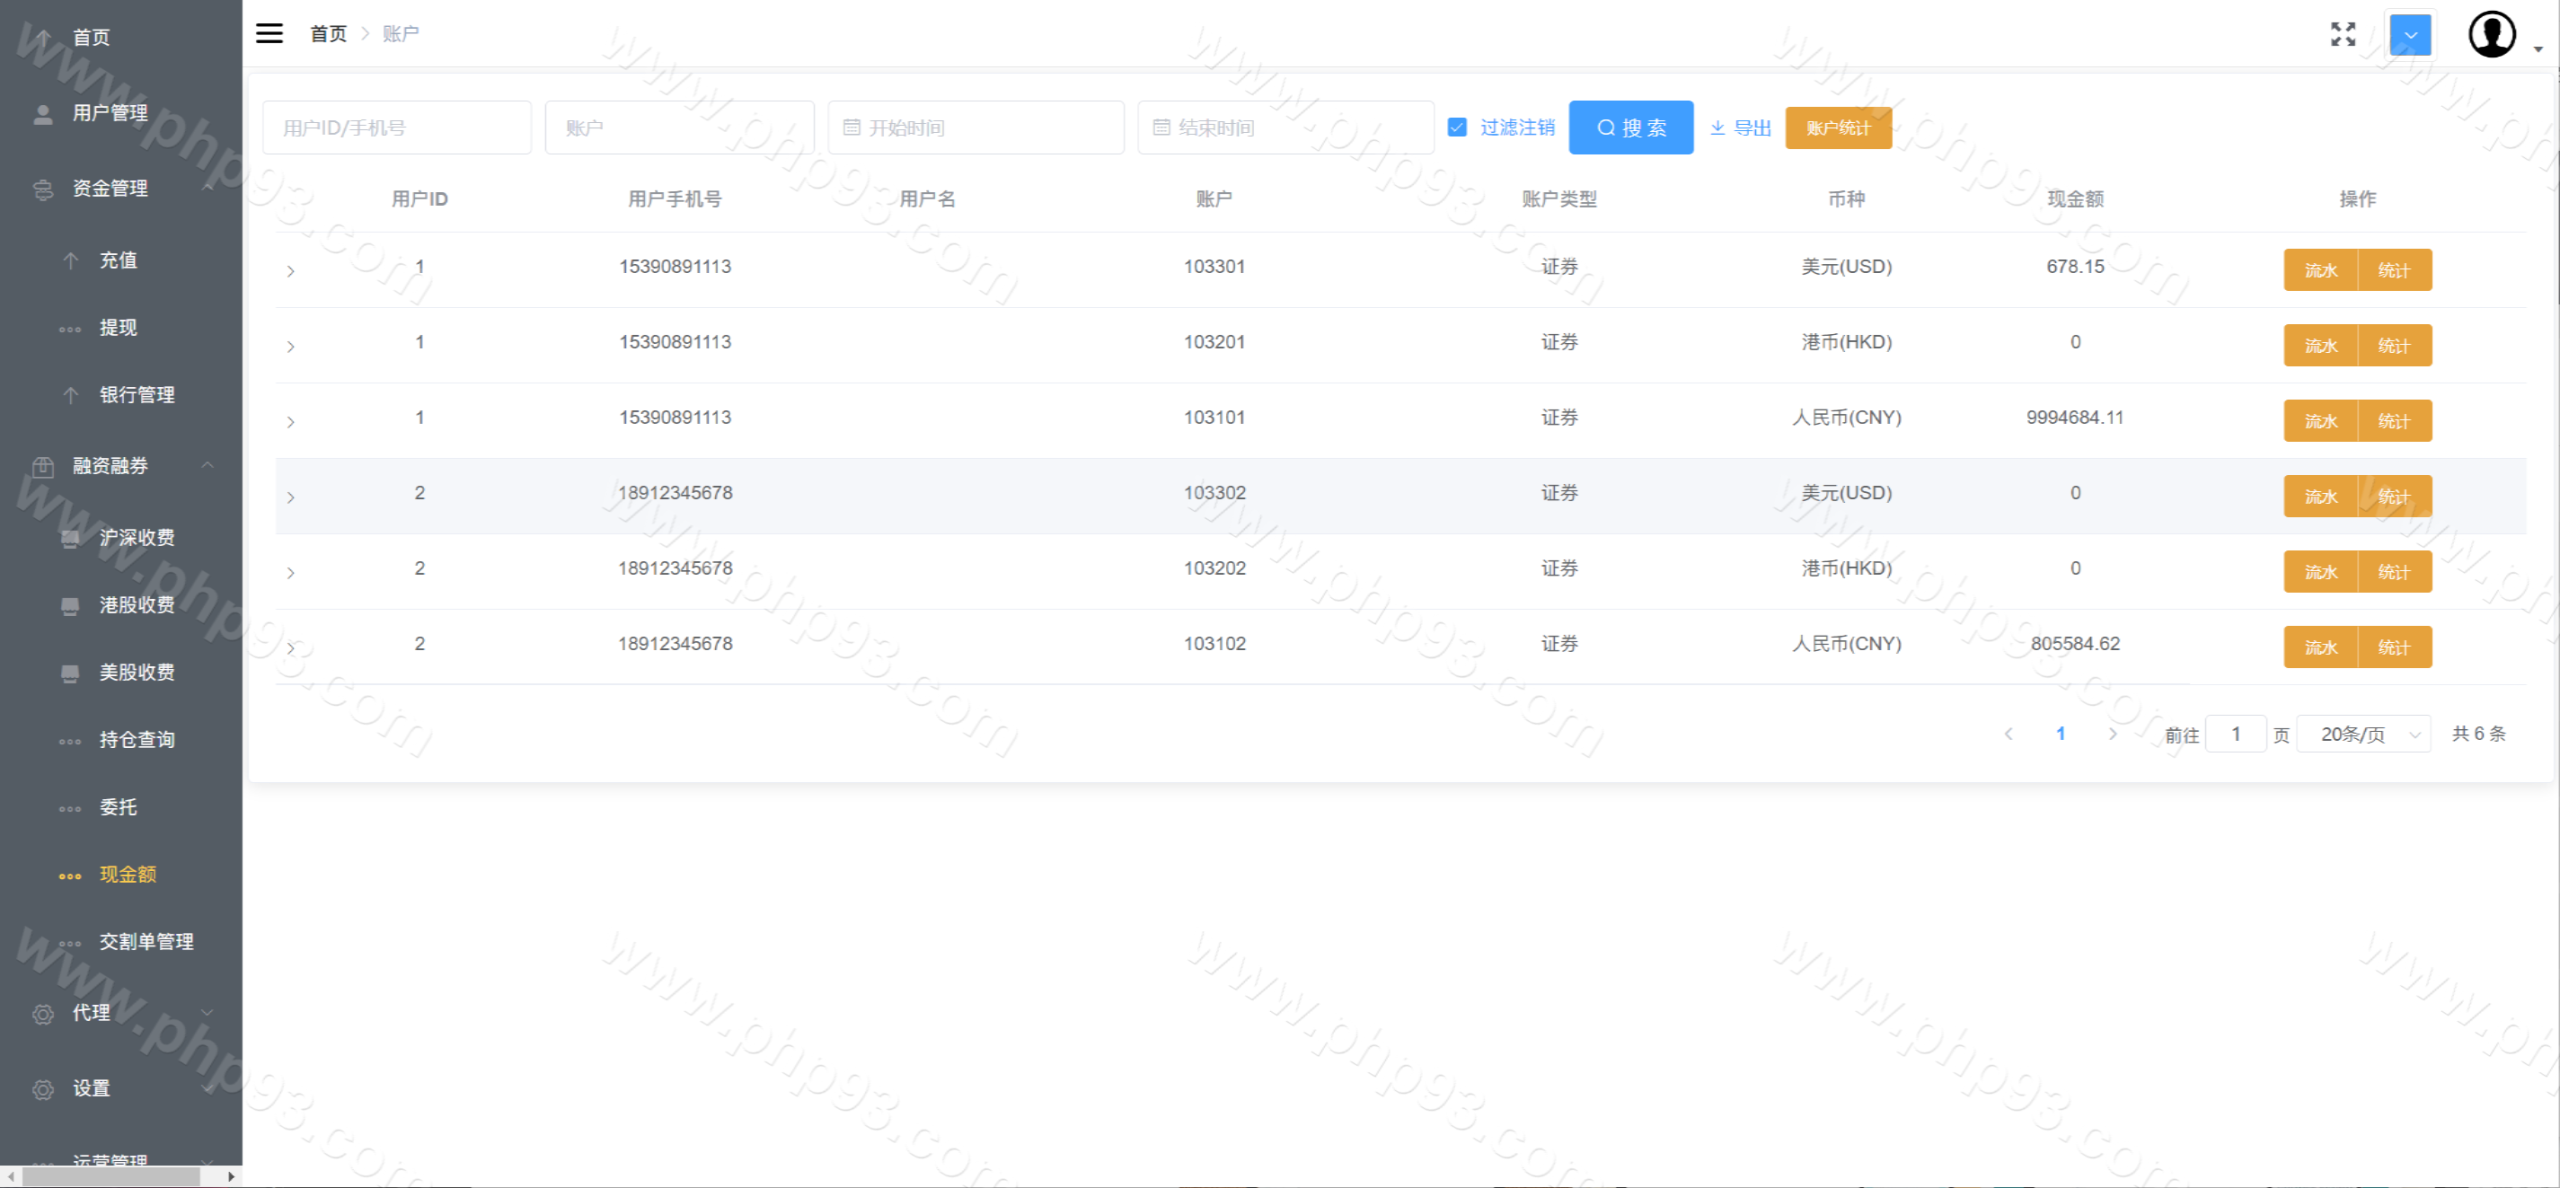Click the blue 搜索 search button
This screenshot has height=1188, width=2560.
tap(1630, 128)
